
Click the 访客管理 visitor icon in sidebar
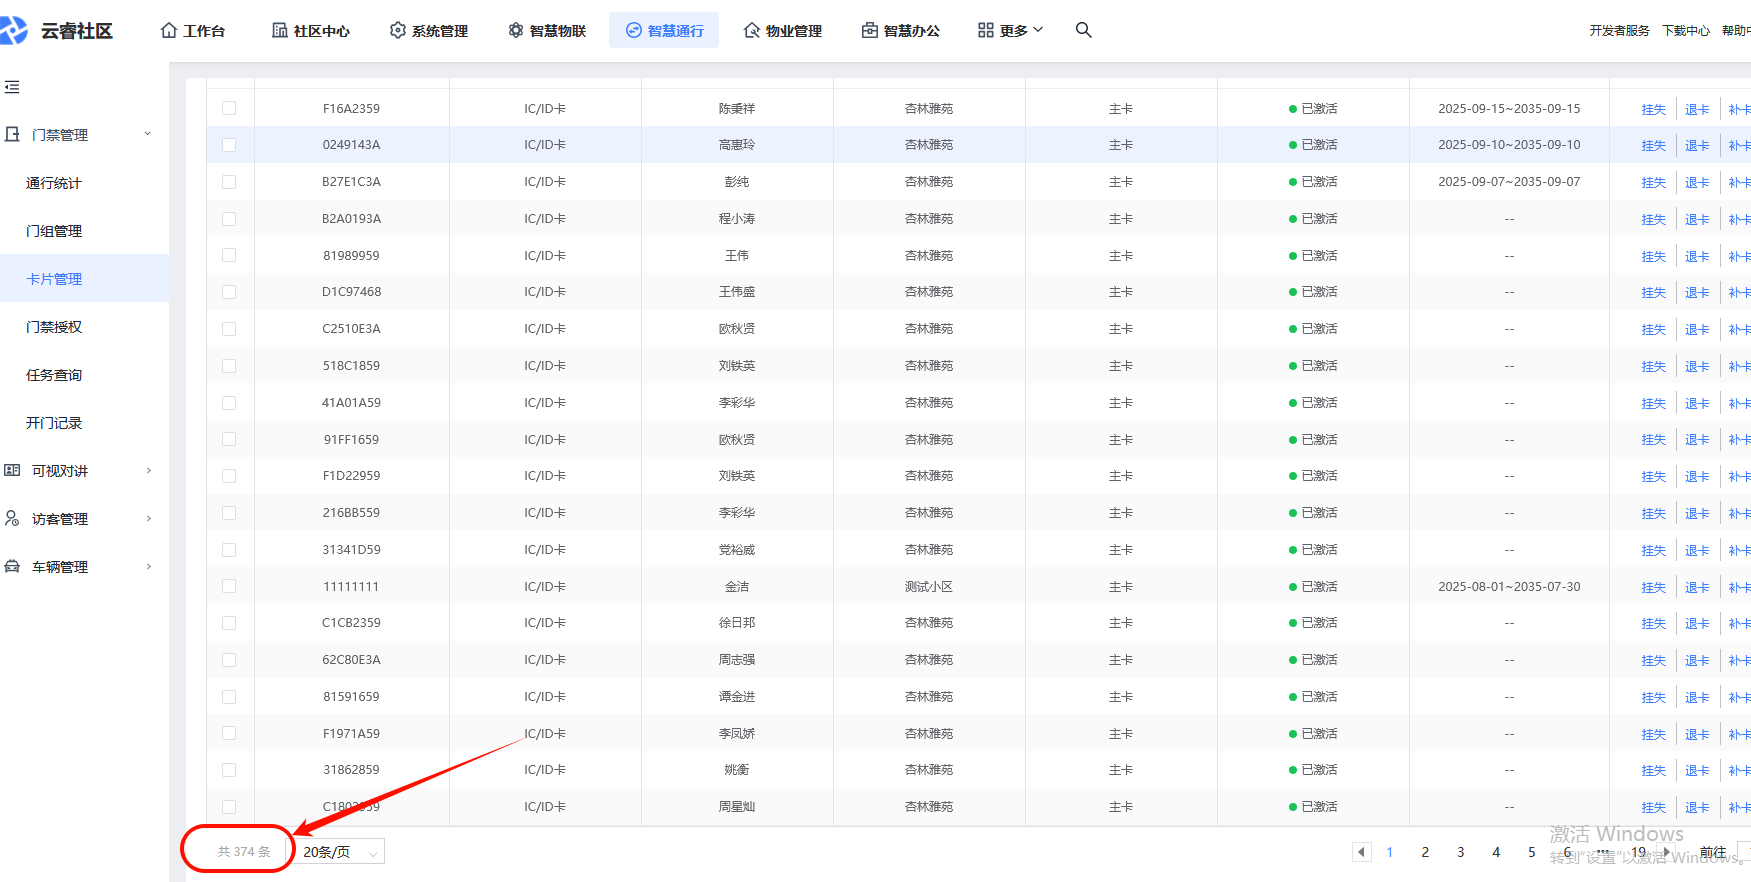pos(12,518)
